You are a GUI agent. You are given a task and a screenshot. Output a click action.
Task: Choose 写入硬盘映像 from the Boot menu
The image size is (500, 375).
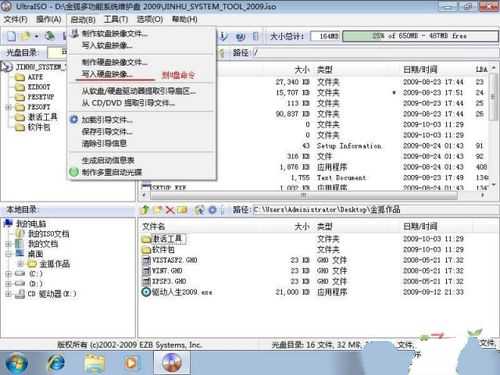click(x=107, y=74)
